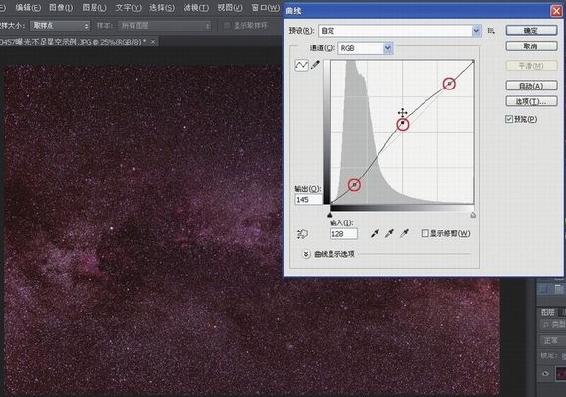Open the 图层(L) menu

tap(94, 7)
